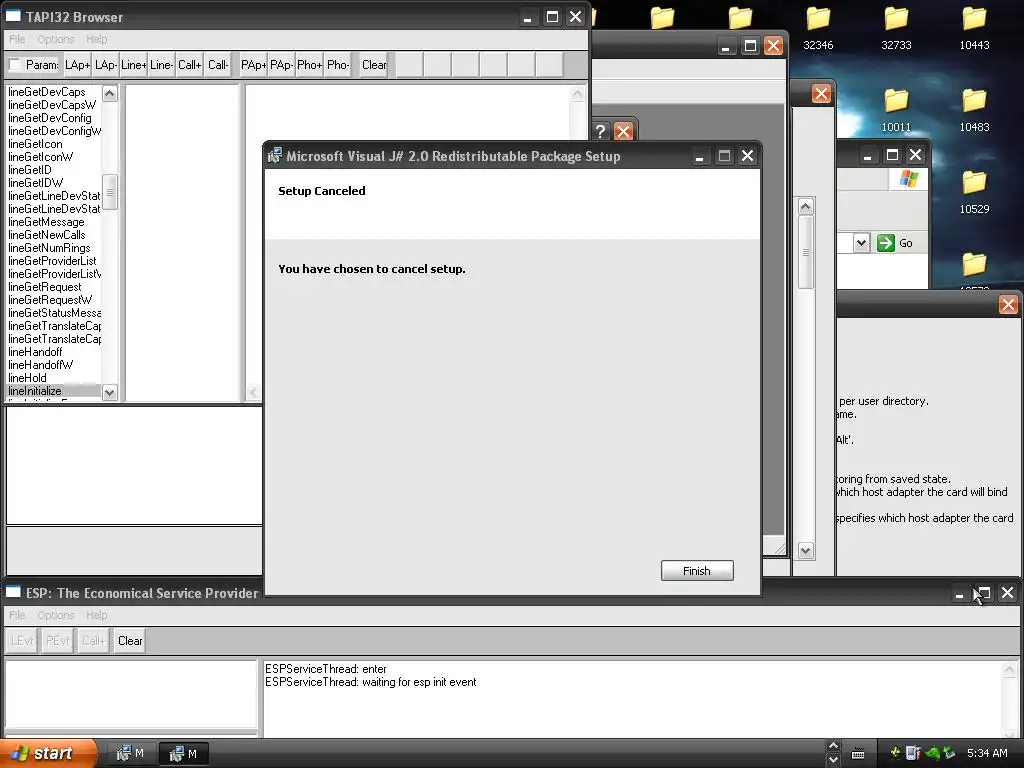Screen dimensions: 1024x768
Task: Click function list scroll up arrow
Action: (110, 93)
